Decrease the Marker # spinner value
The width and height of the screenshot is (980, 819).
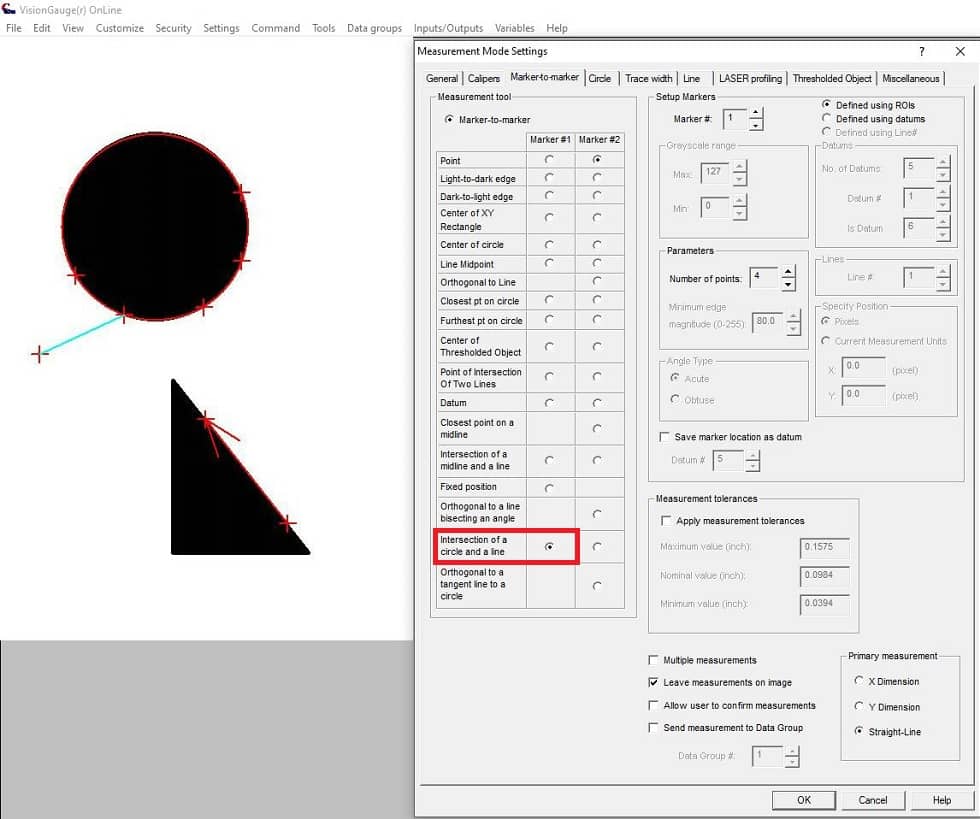(x=756, y=125)
